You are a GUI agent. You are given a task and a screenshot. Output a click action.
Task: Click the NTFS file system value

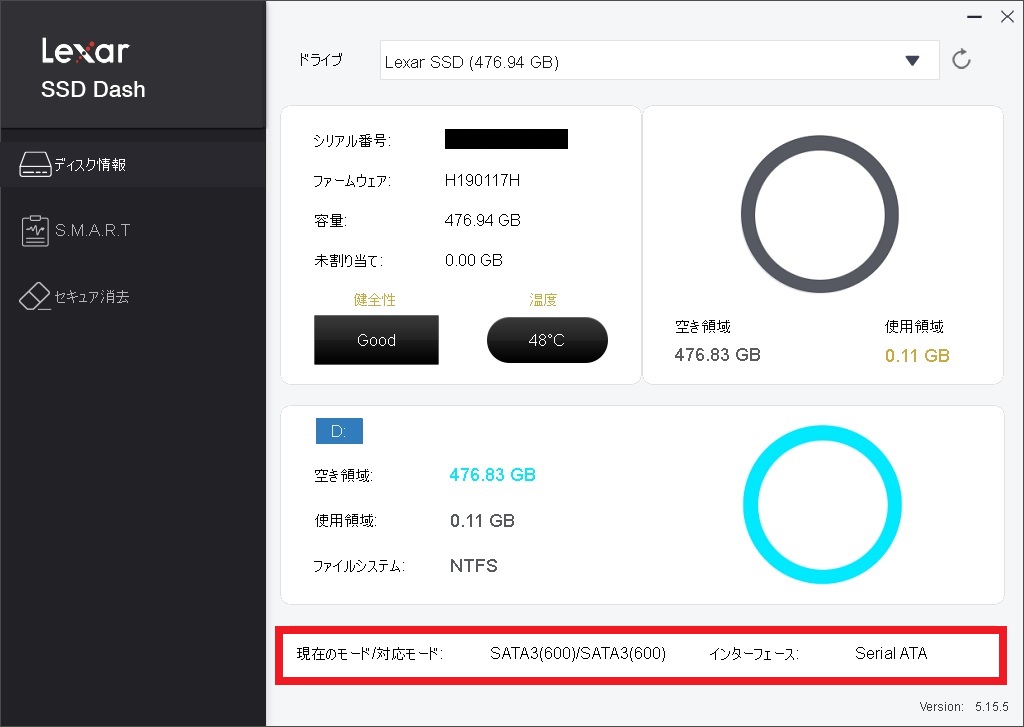(x=473, y=566)
